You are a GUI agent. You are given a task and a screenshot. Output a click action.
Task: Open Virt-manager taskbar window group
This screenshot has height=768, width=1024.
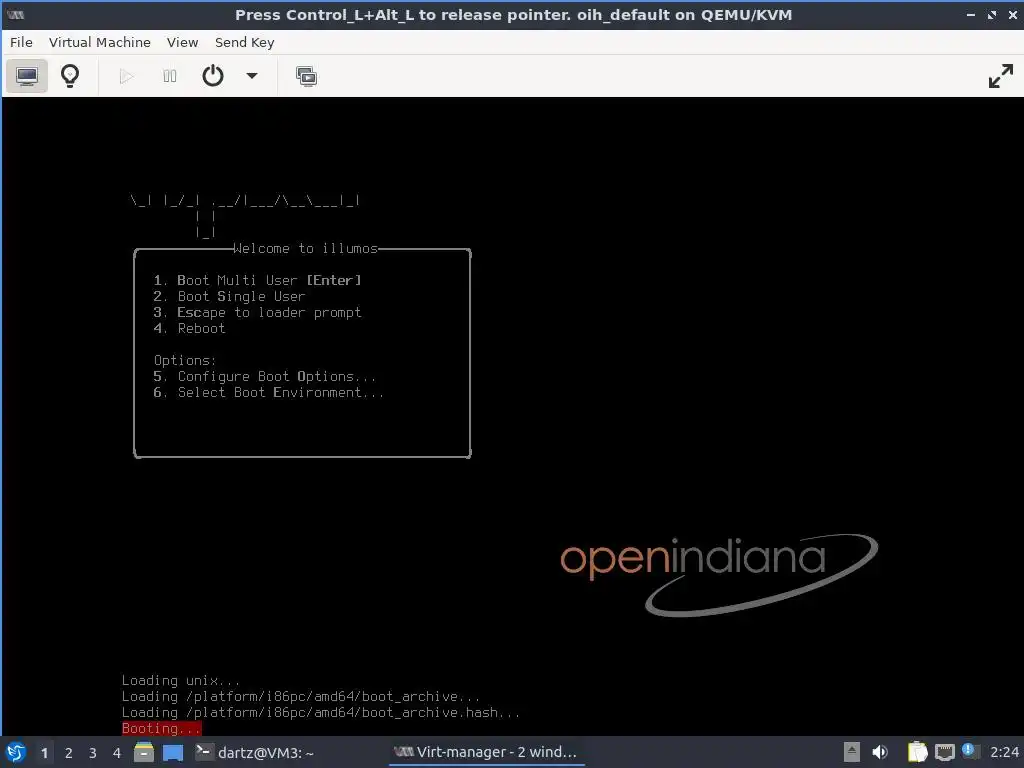(487, 752)
